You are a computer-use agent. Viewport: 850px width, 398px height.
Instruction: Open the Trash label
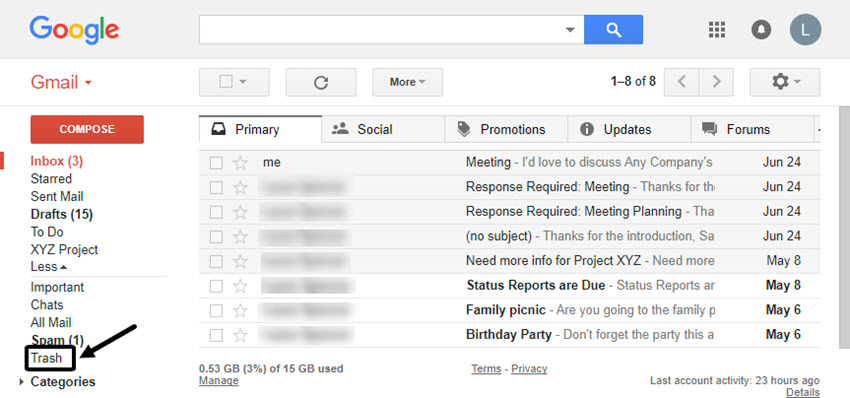[47, 358]
